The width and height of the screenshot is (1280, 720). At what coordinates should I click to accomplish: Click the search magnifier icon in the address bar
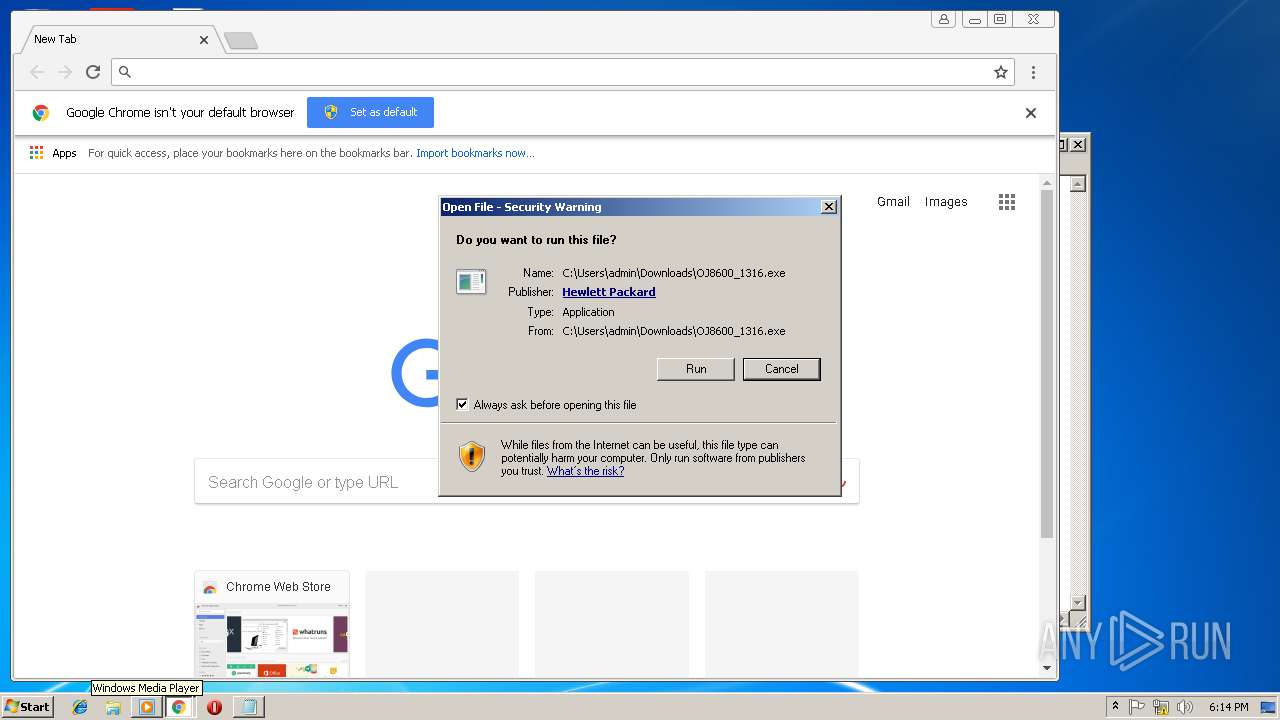tap(125, 72)
